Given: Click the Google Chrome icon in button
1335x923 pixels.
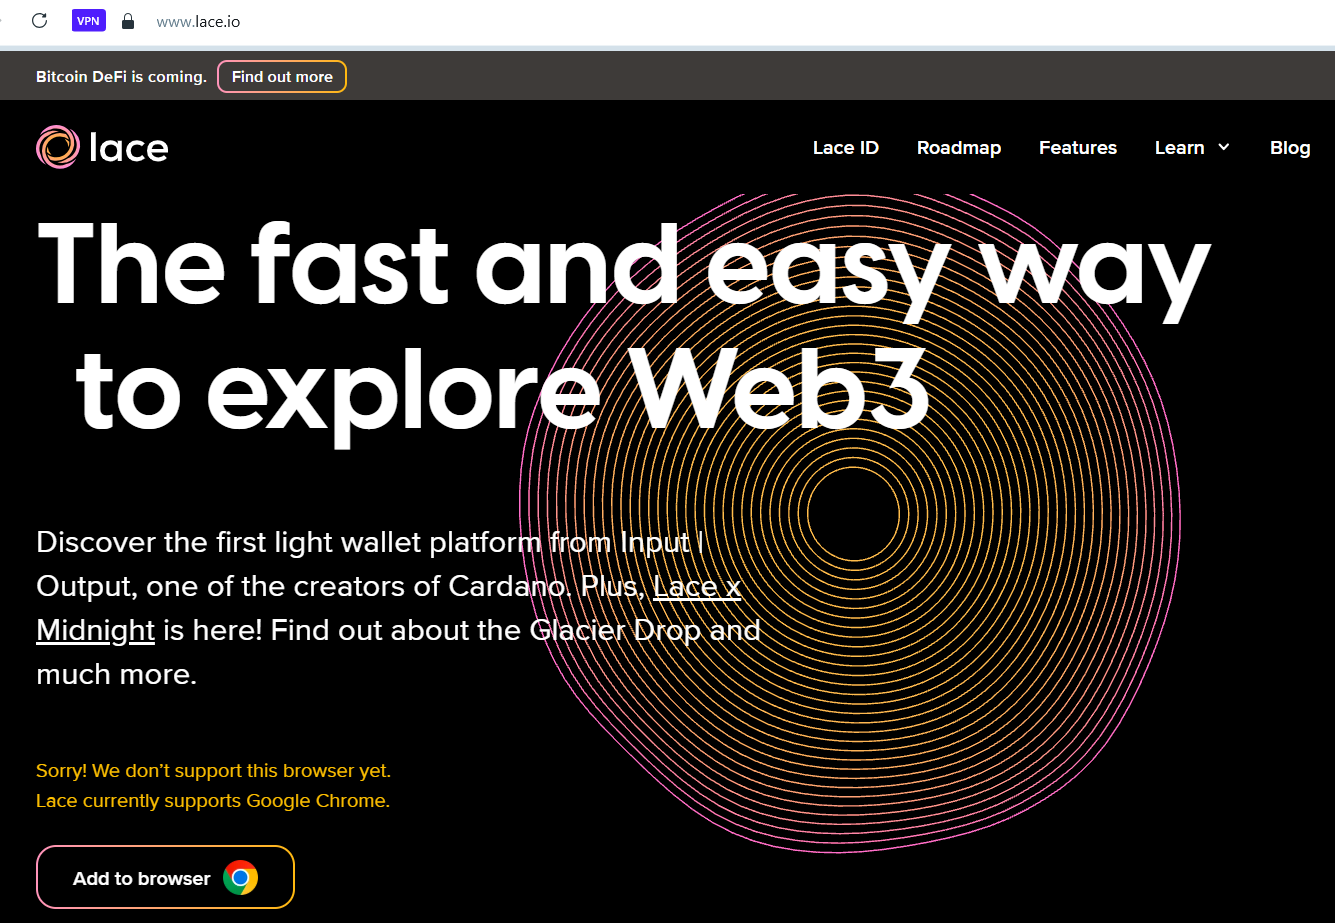Looking at the screenshot, I should (240, 878).
